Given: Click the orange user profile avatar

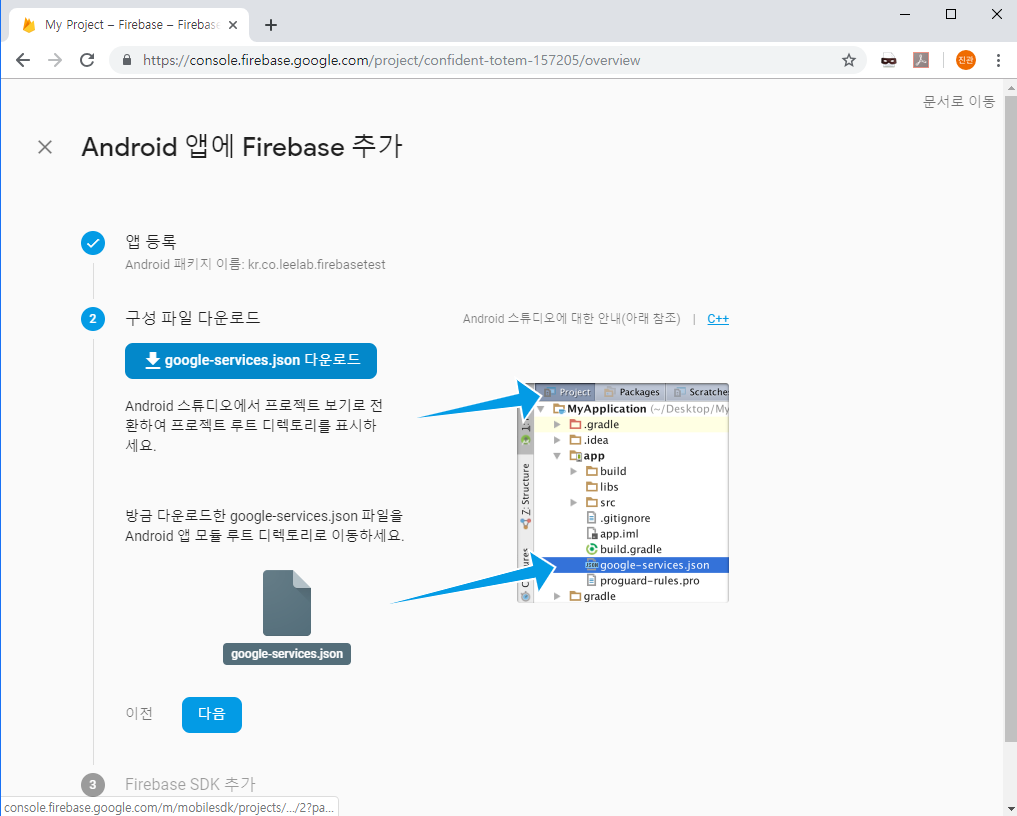Looking at the screenshot, I should click(965, 60).
